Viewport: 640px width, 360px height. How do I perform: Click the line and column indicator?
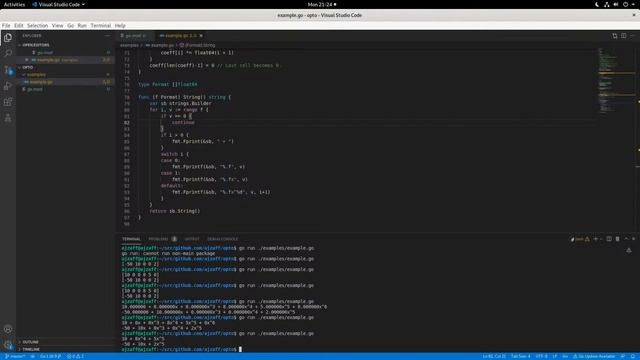(494, 356)
